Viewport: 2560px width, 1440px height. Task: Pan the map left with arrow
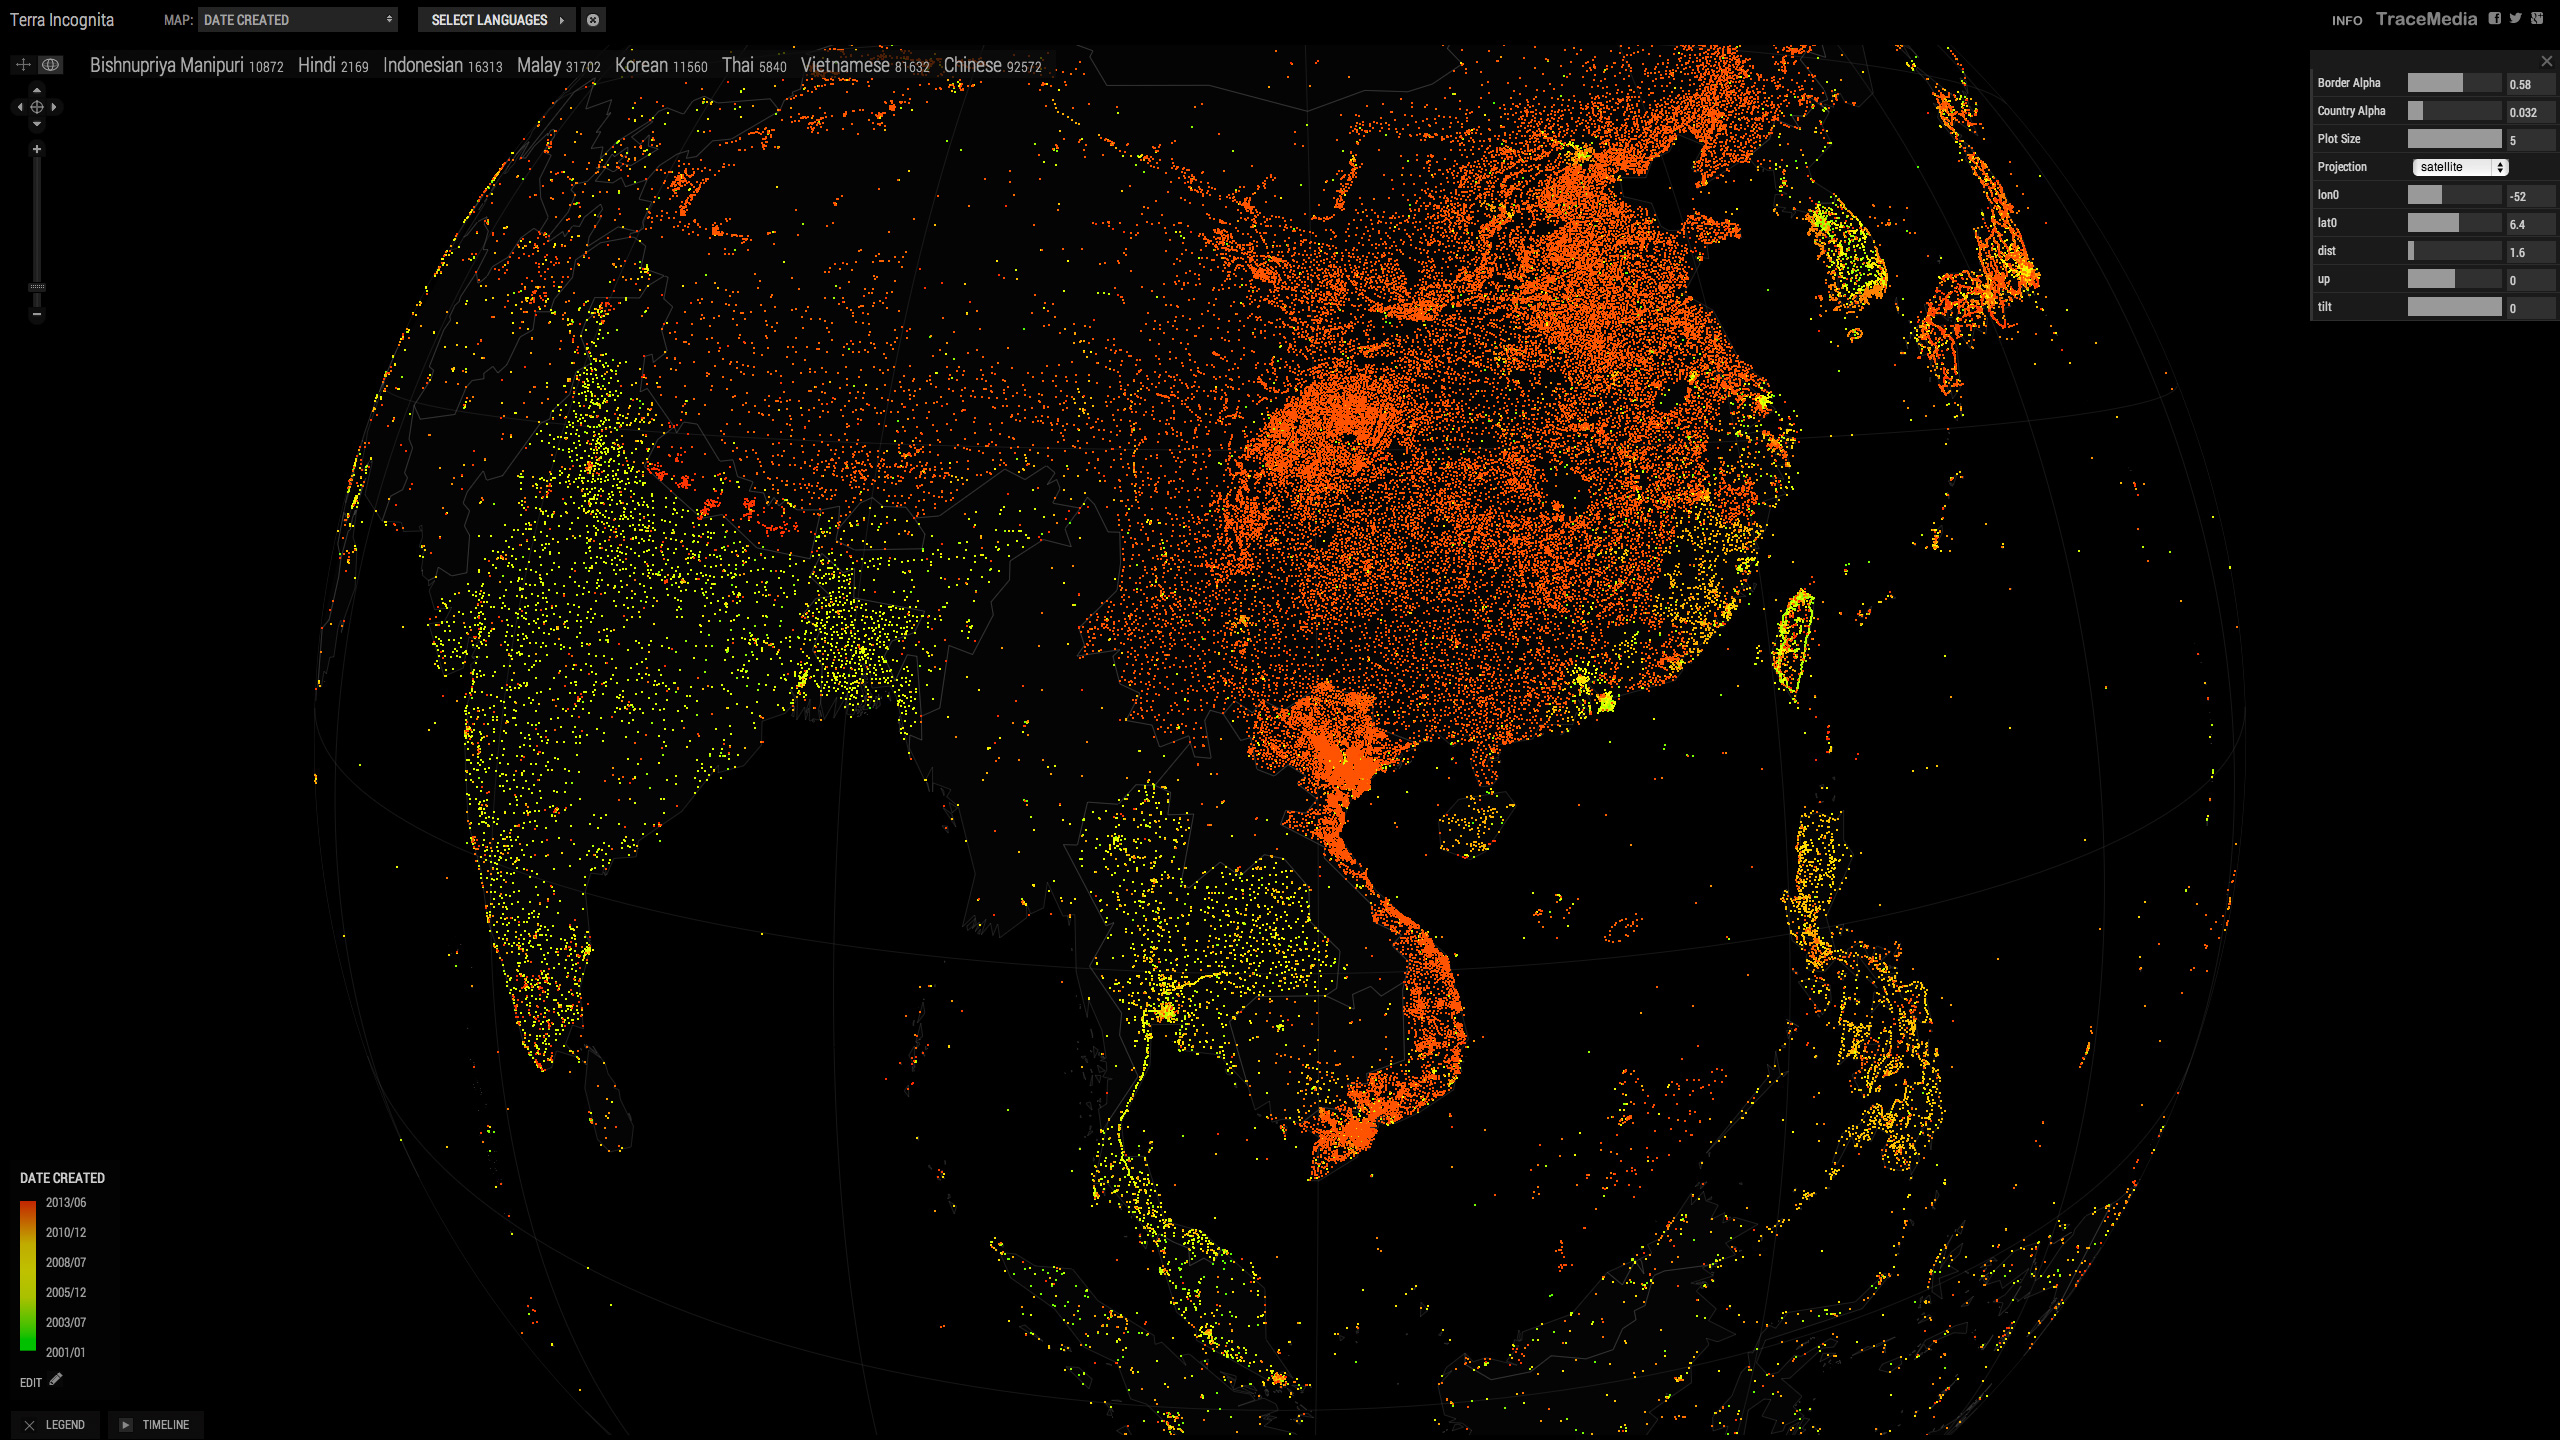(x=20, y=107)
